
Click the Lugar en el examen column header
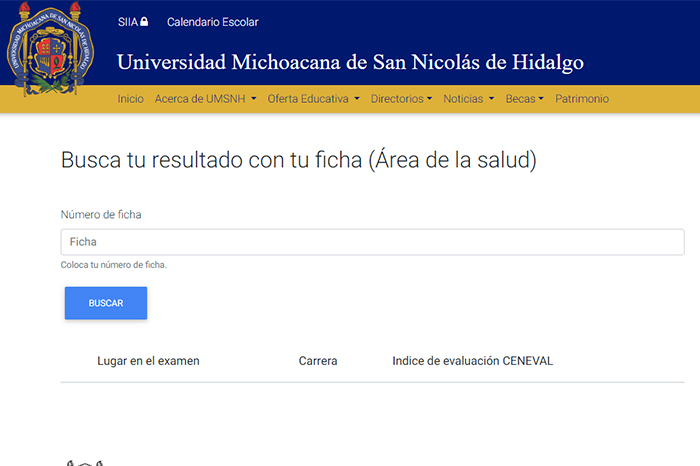(148, 361)
